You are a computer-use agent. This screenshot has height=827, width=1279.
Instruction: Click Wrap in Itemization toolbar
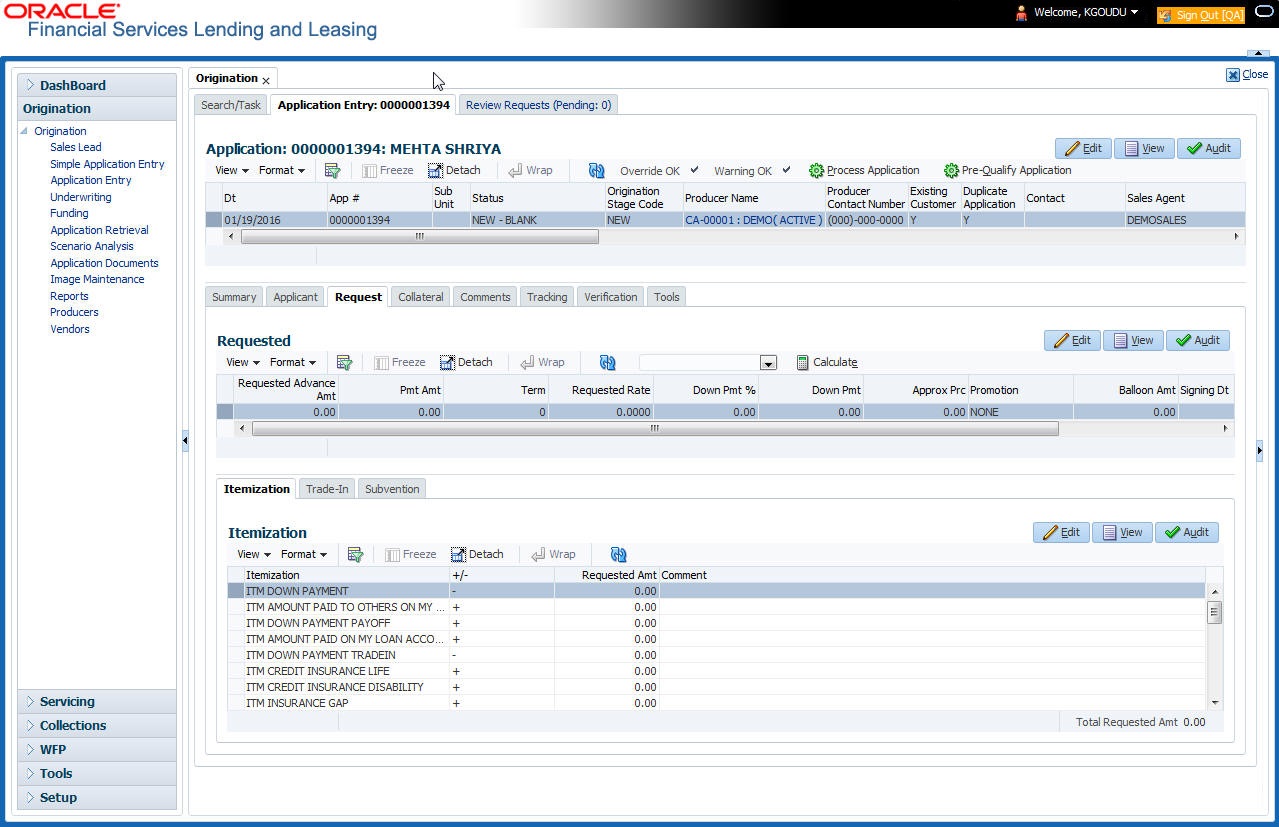(553, 554)
